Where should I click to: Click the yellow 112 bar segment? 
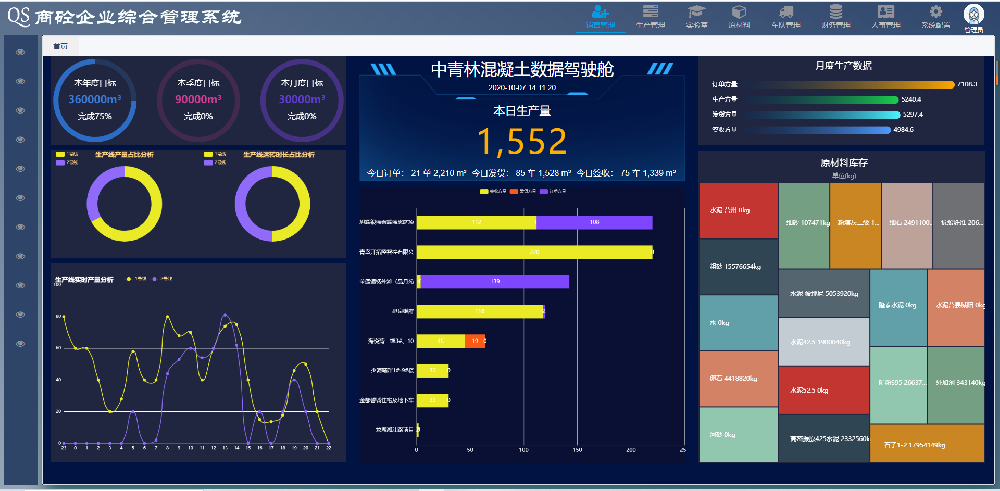476,223
